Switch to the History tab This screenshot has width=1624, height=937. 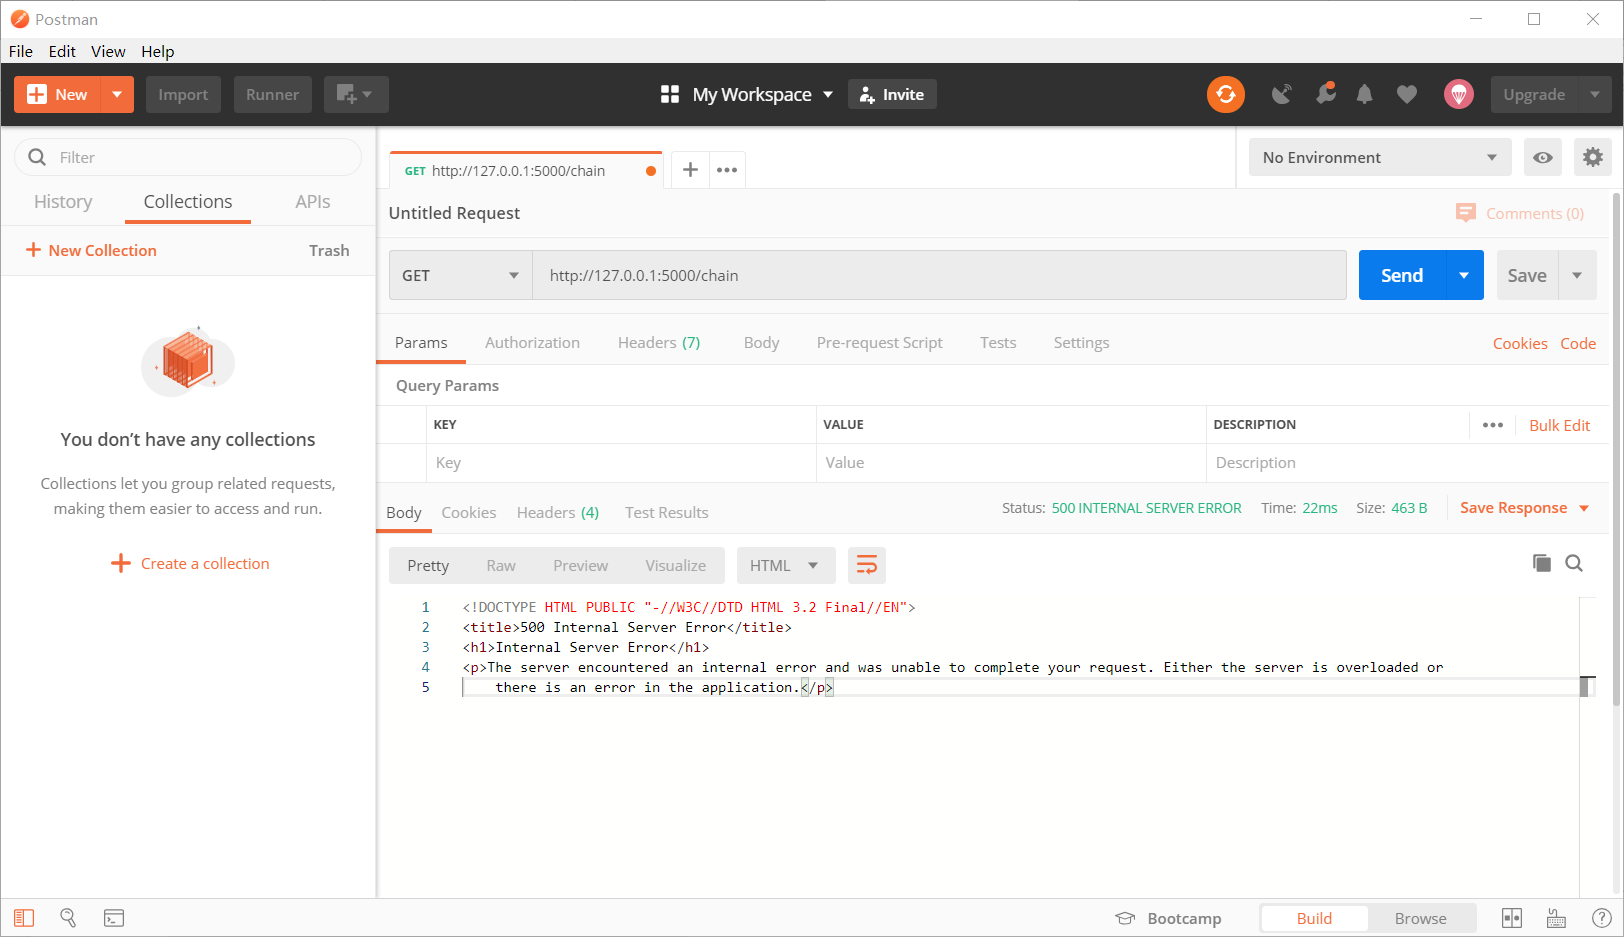pos(63,201)
